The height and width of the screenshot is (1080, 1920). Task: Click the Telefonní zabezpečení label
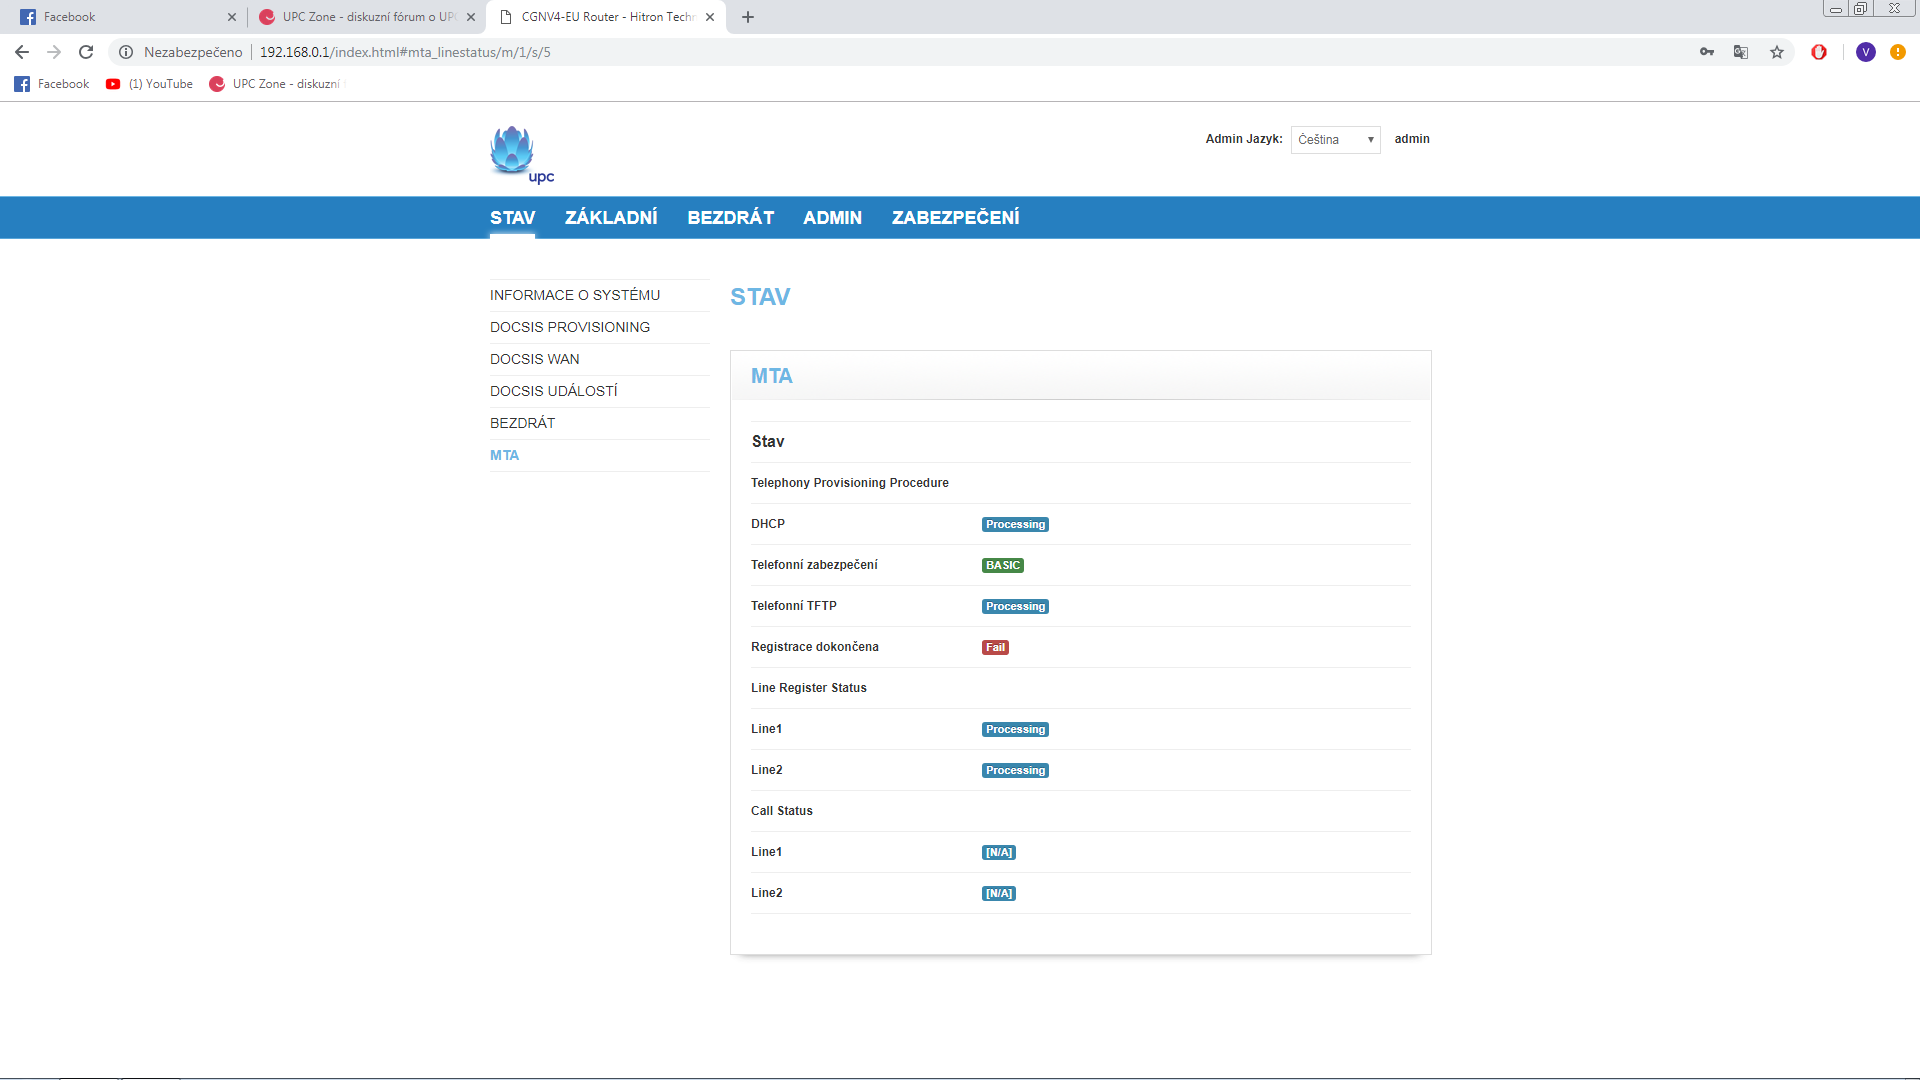click(x=814, y=565)
